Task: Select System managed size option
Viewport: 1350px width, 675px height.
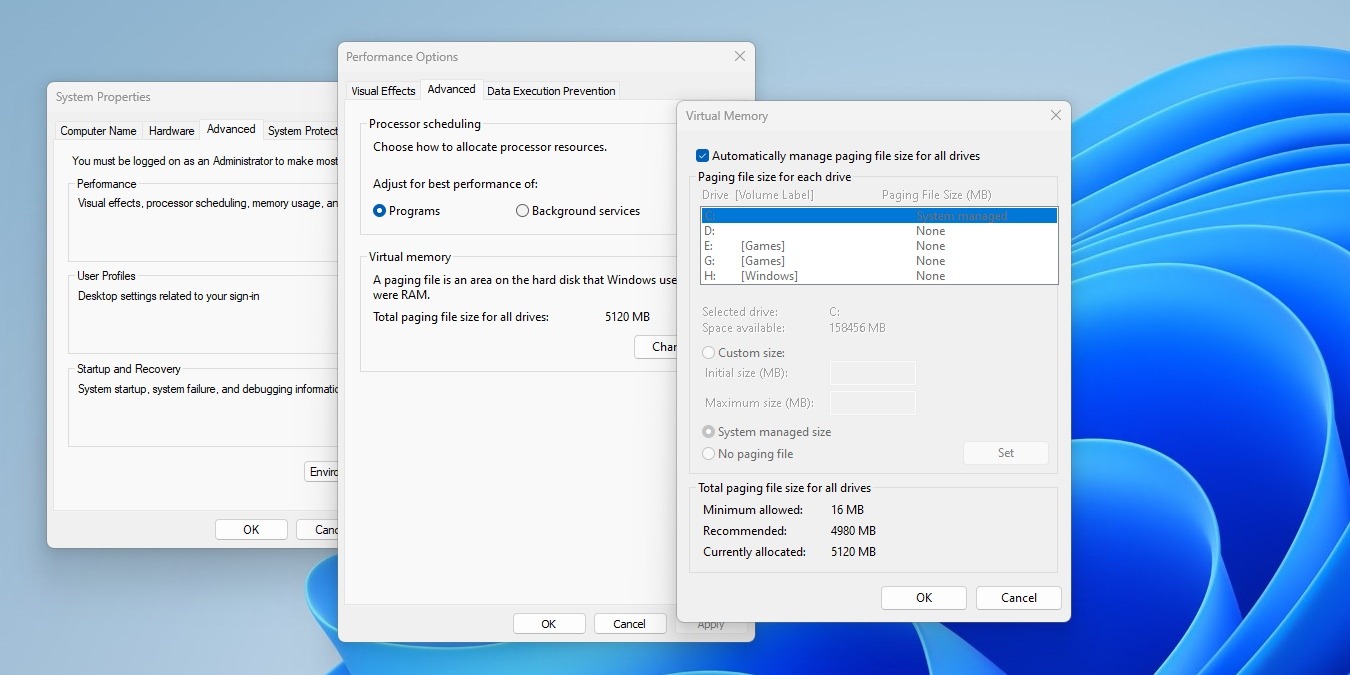Action: (x=709, y=431)
